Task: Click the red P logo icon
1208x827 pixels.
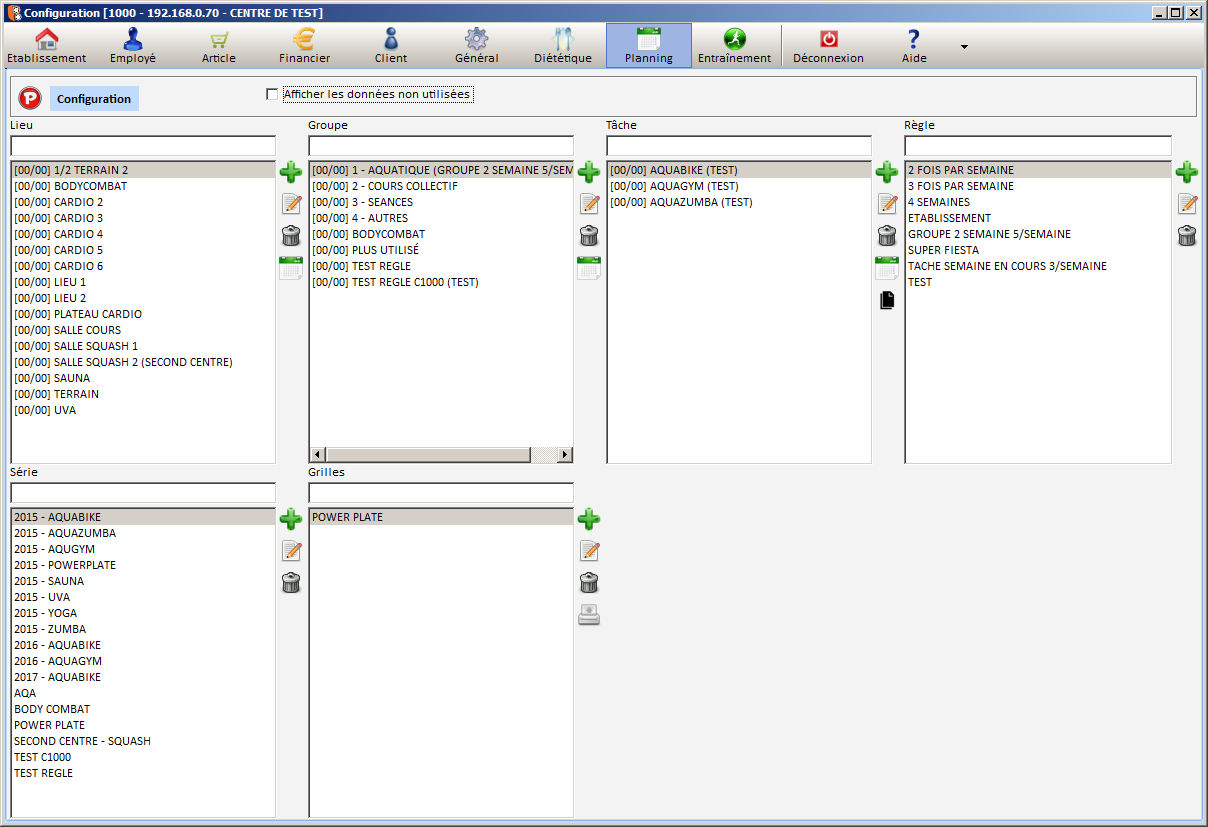Action: [x=30, y=98]
